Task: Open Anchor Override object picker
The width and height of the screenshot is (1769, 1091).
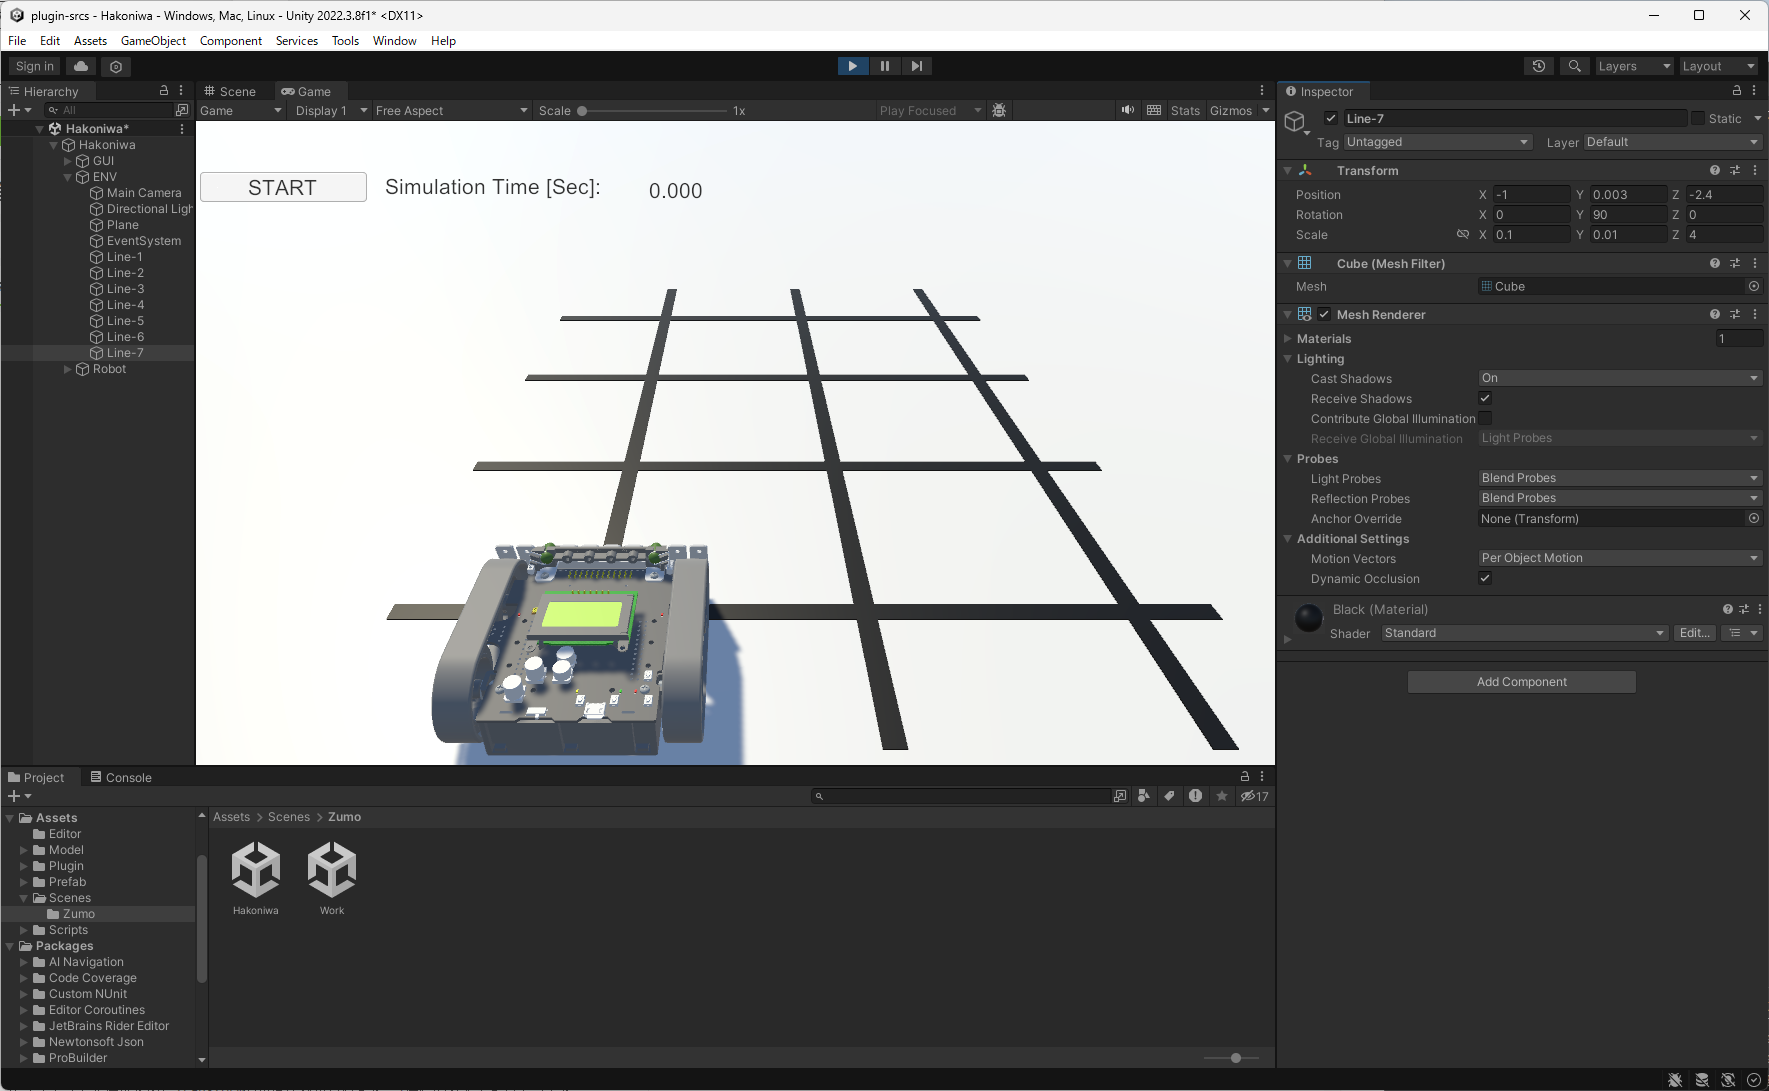Action: pyautogui.click(x=1754, y=518)
